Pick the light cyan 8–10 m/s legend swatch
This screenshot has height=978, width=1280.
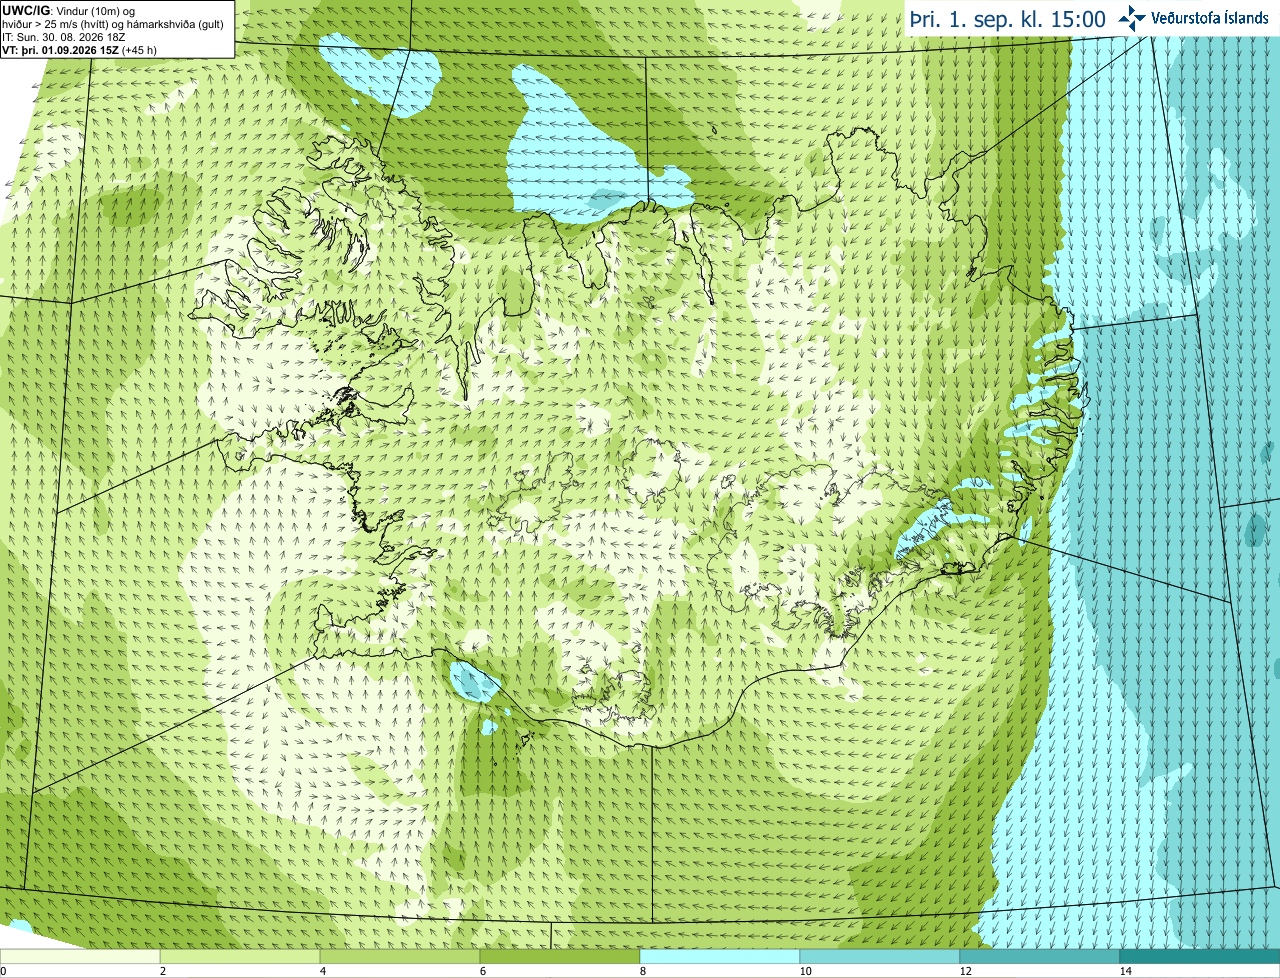(x=720, y=957)
